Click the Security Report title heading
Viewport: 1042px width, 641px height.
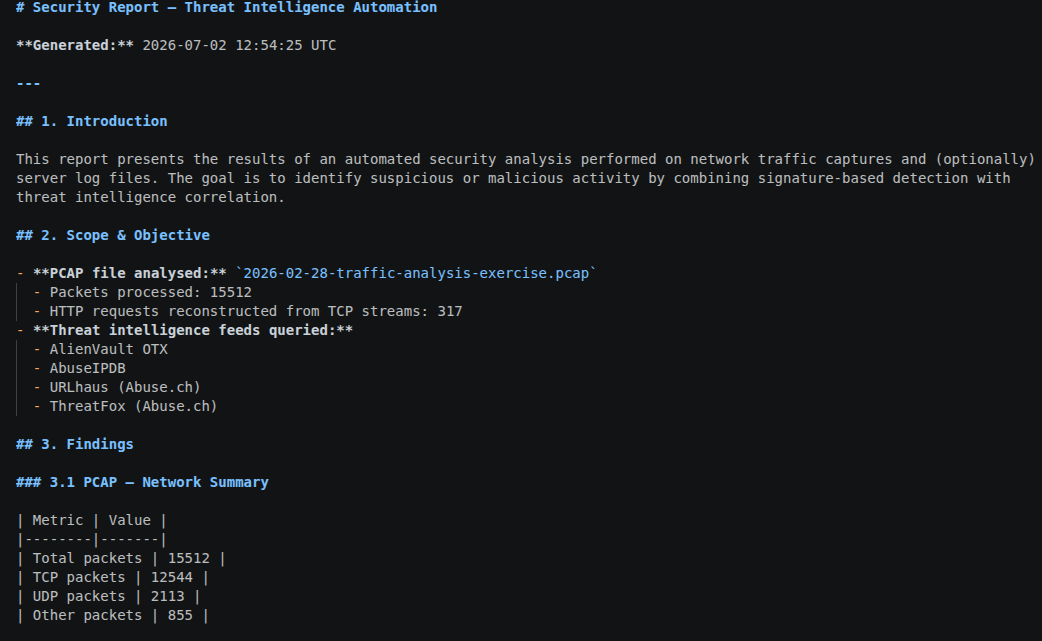227,7
